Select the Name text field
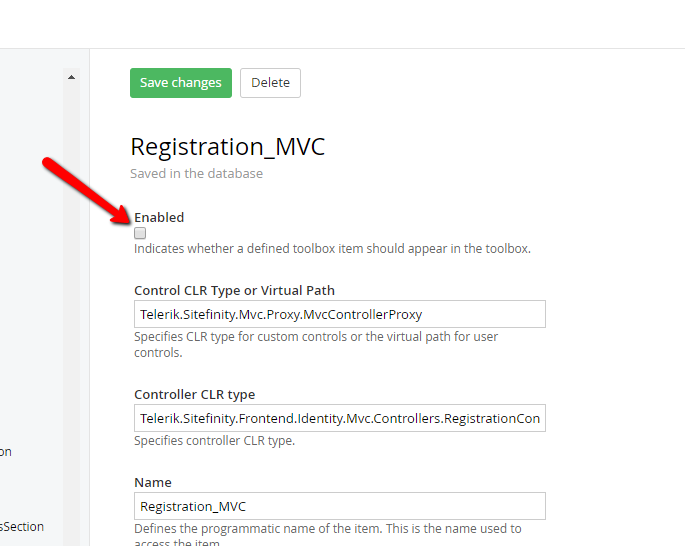685x546 pixels. pos(339,506)
